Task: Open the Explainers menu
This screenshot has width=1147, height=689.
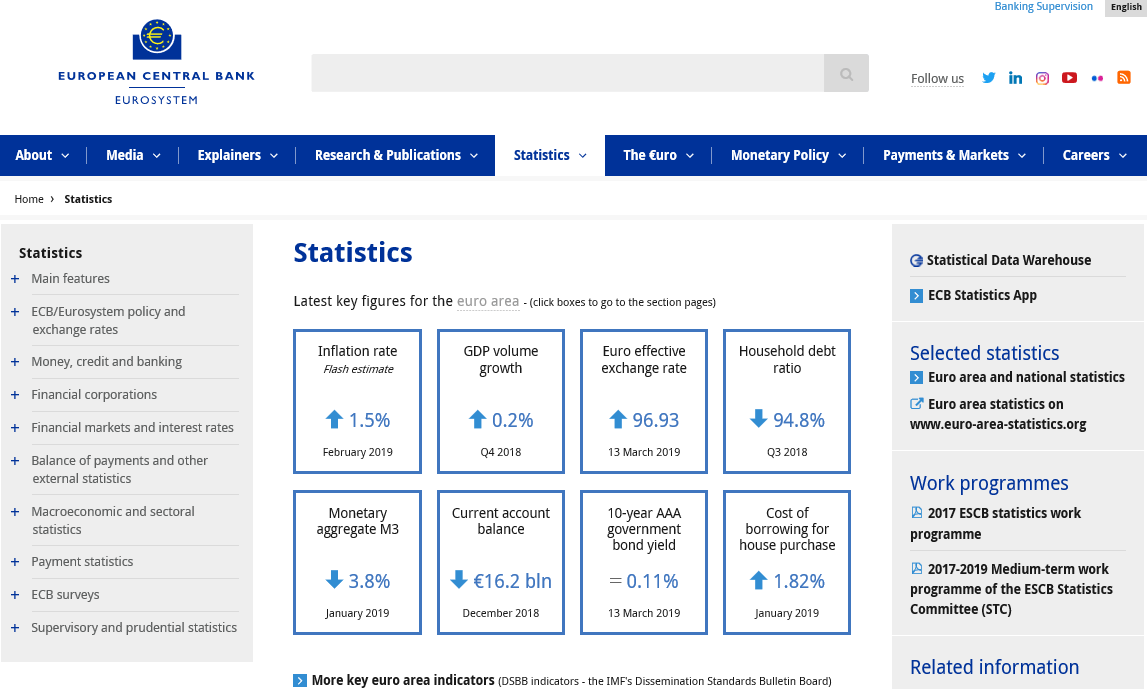Action: tap(237, 155)
